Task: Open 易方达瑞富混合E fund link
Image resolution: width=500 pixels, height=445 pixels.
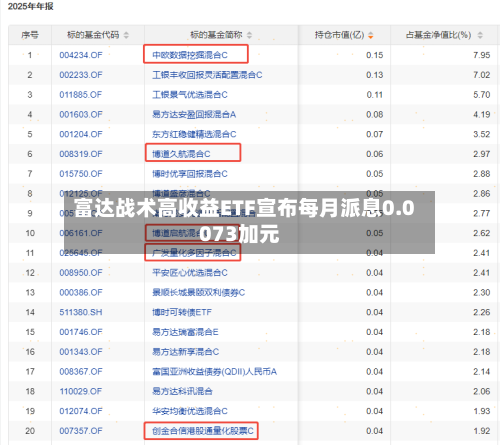Action: pyautogui.click(x=185, y=332)
